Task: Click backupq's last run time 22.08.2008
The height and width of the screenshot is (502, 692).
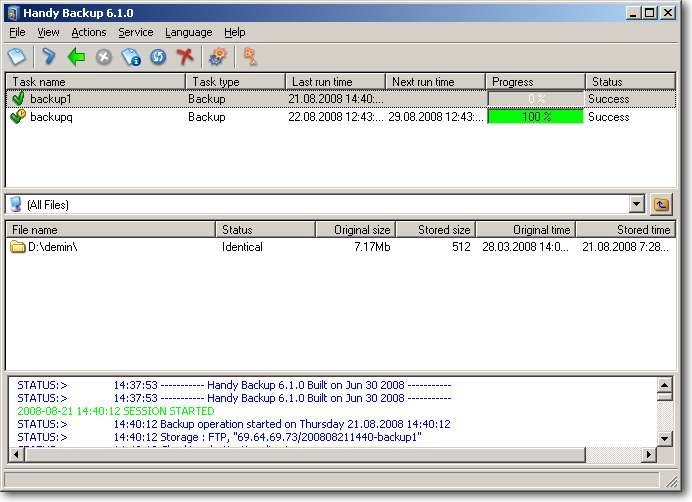Action: click(x=336, y=117)
